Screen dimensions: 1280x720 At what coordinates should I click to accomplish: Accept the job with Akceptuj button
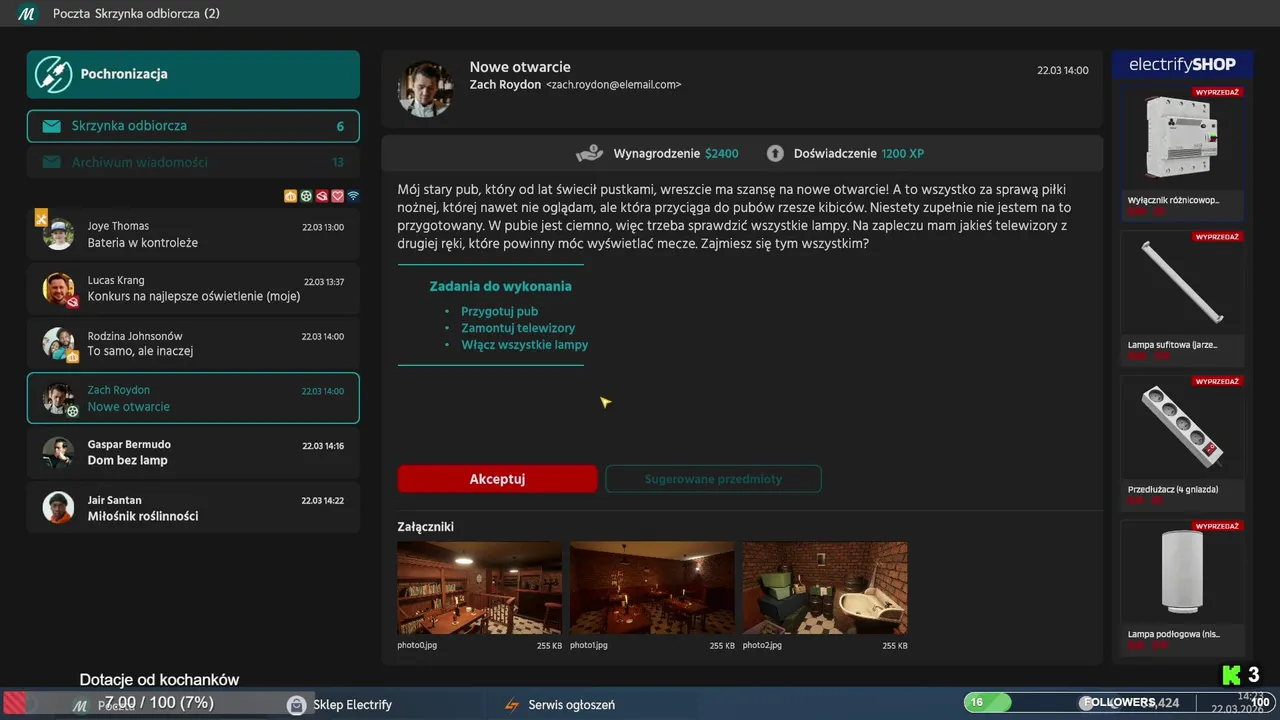point(497,479)
